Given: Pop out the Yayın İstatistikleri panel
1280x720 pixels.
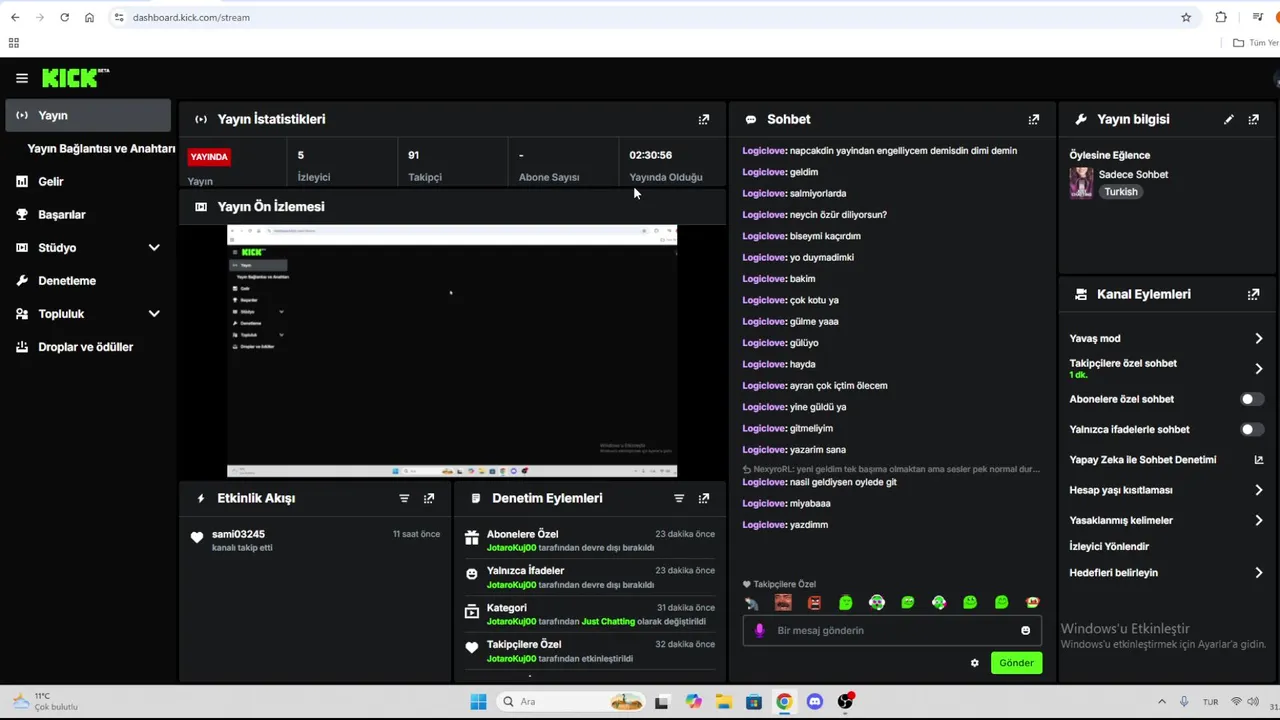Looking at the screenshot, I should click(704, 119).
